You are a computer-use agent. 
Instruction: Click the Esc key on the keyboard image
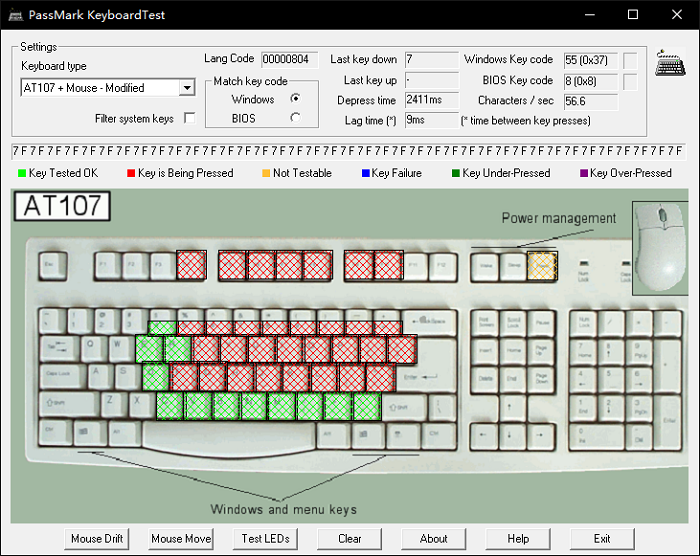53,265
